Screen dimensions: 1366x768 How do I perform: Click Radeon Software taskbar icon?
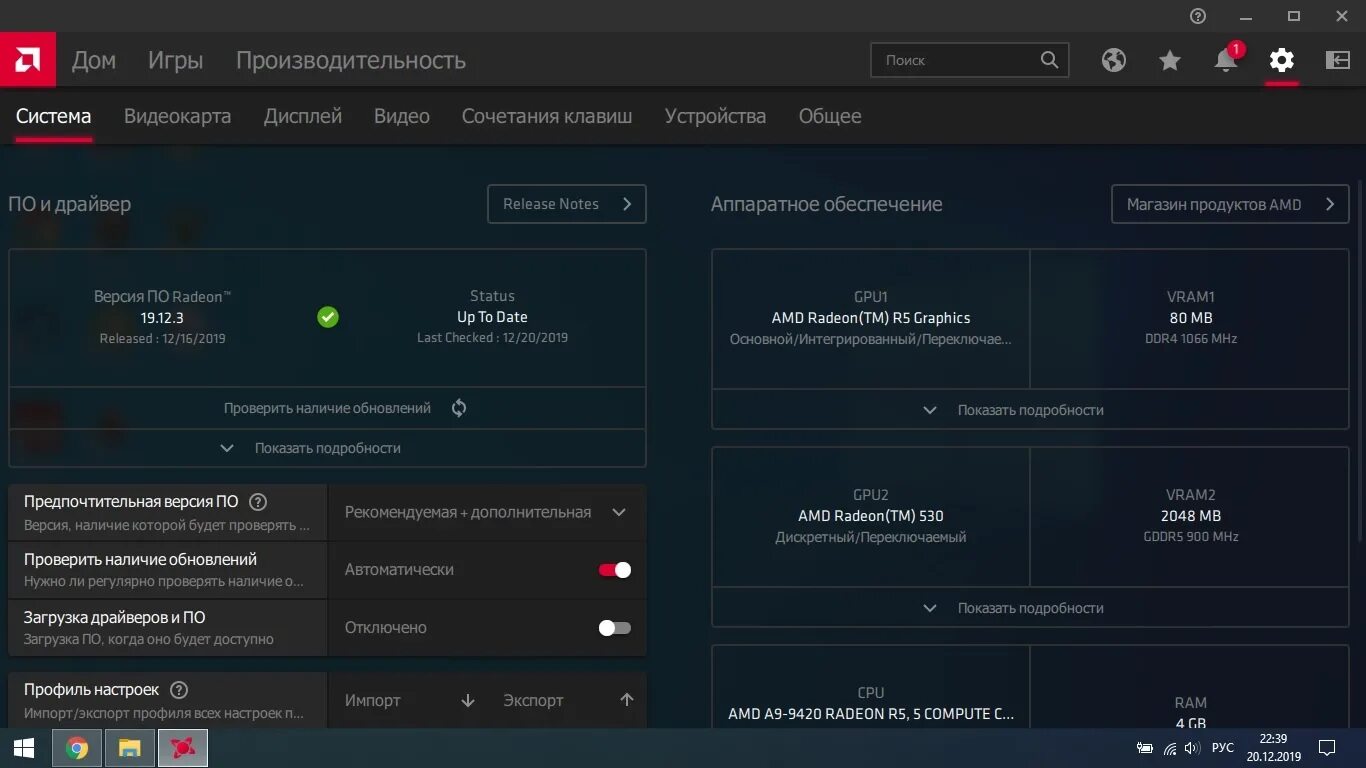click(182, 748)
